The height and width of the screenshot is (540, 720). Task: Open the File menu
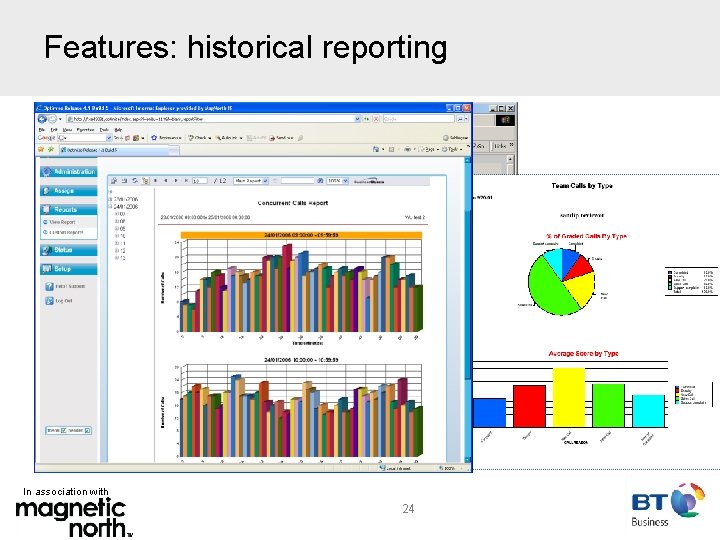(42, 130)
